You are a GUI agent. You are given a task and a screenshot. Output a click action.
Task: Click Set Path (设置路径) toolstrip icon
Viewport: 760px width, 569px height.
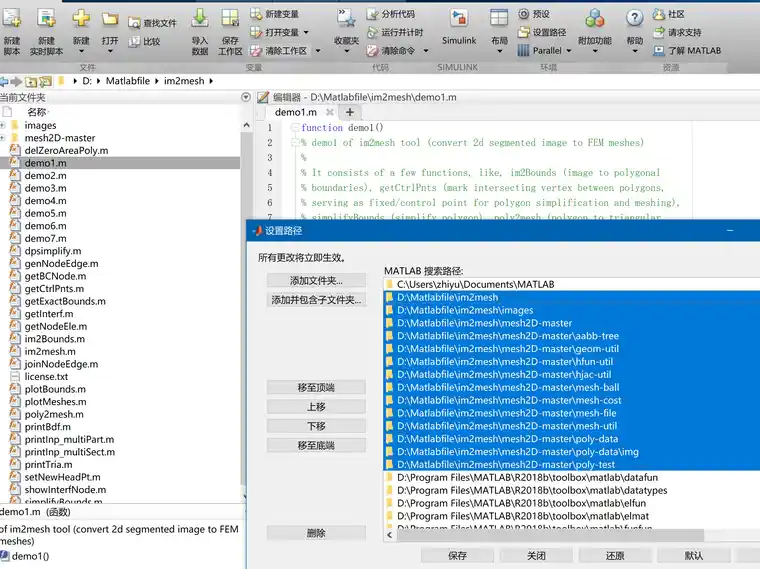click(x=523, y=32)
